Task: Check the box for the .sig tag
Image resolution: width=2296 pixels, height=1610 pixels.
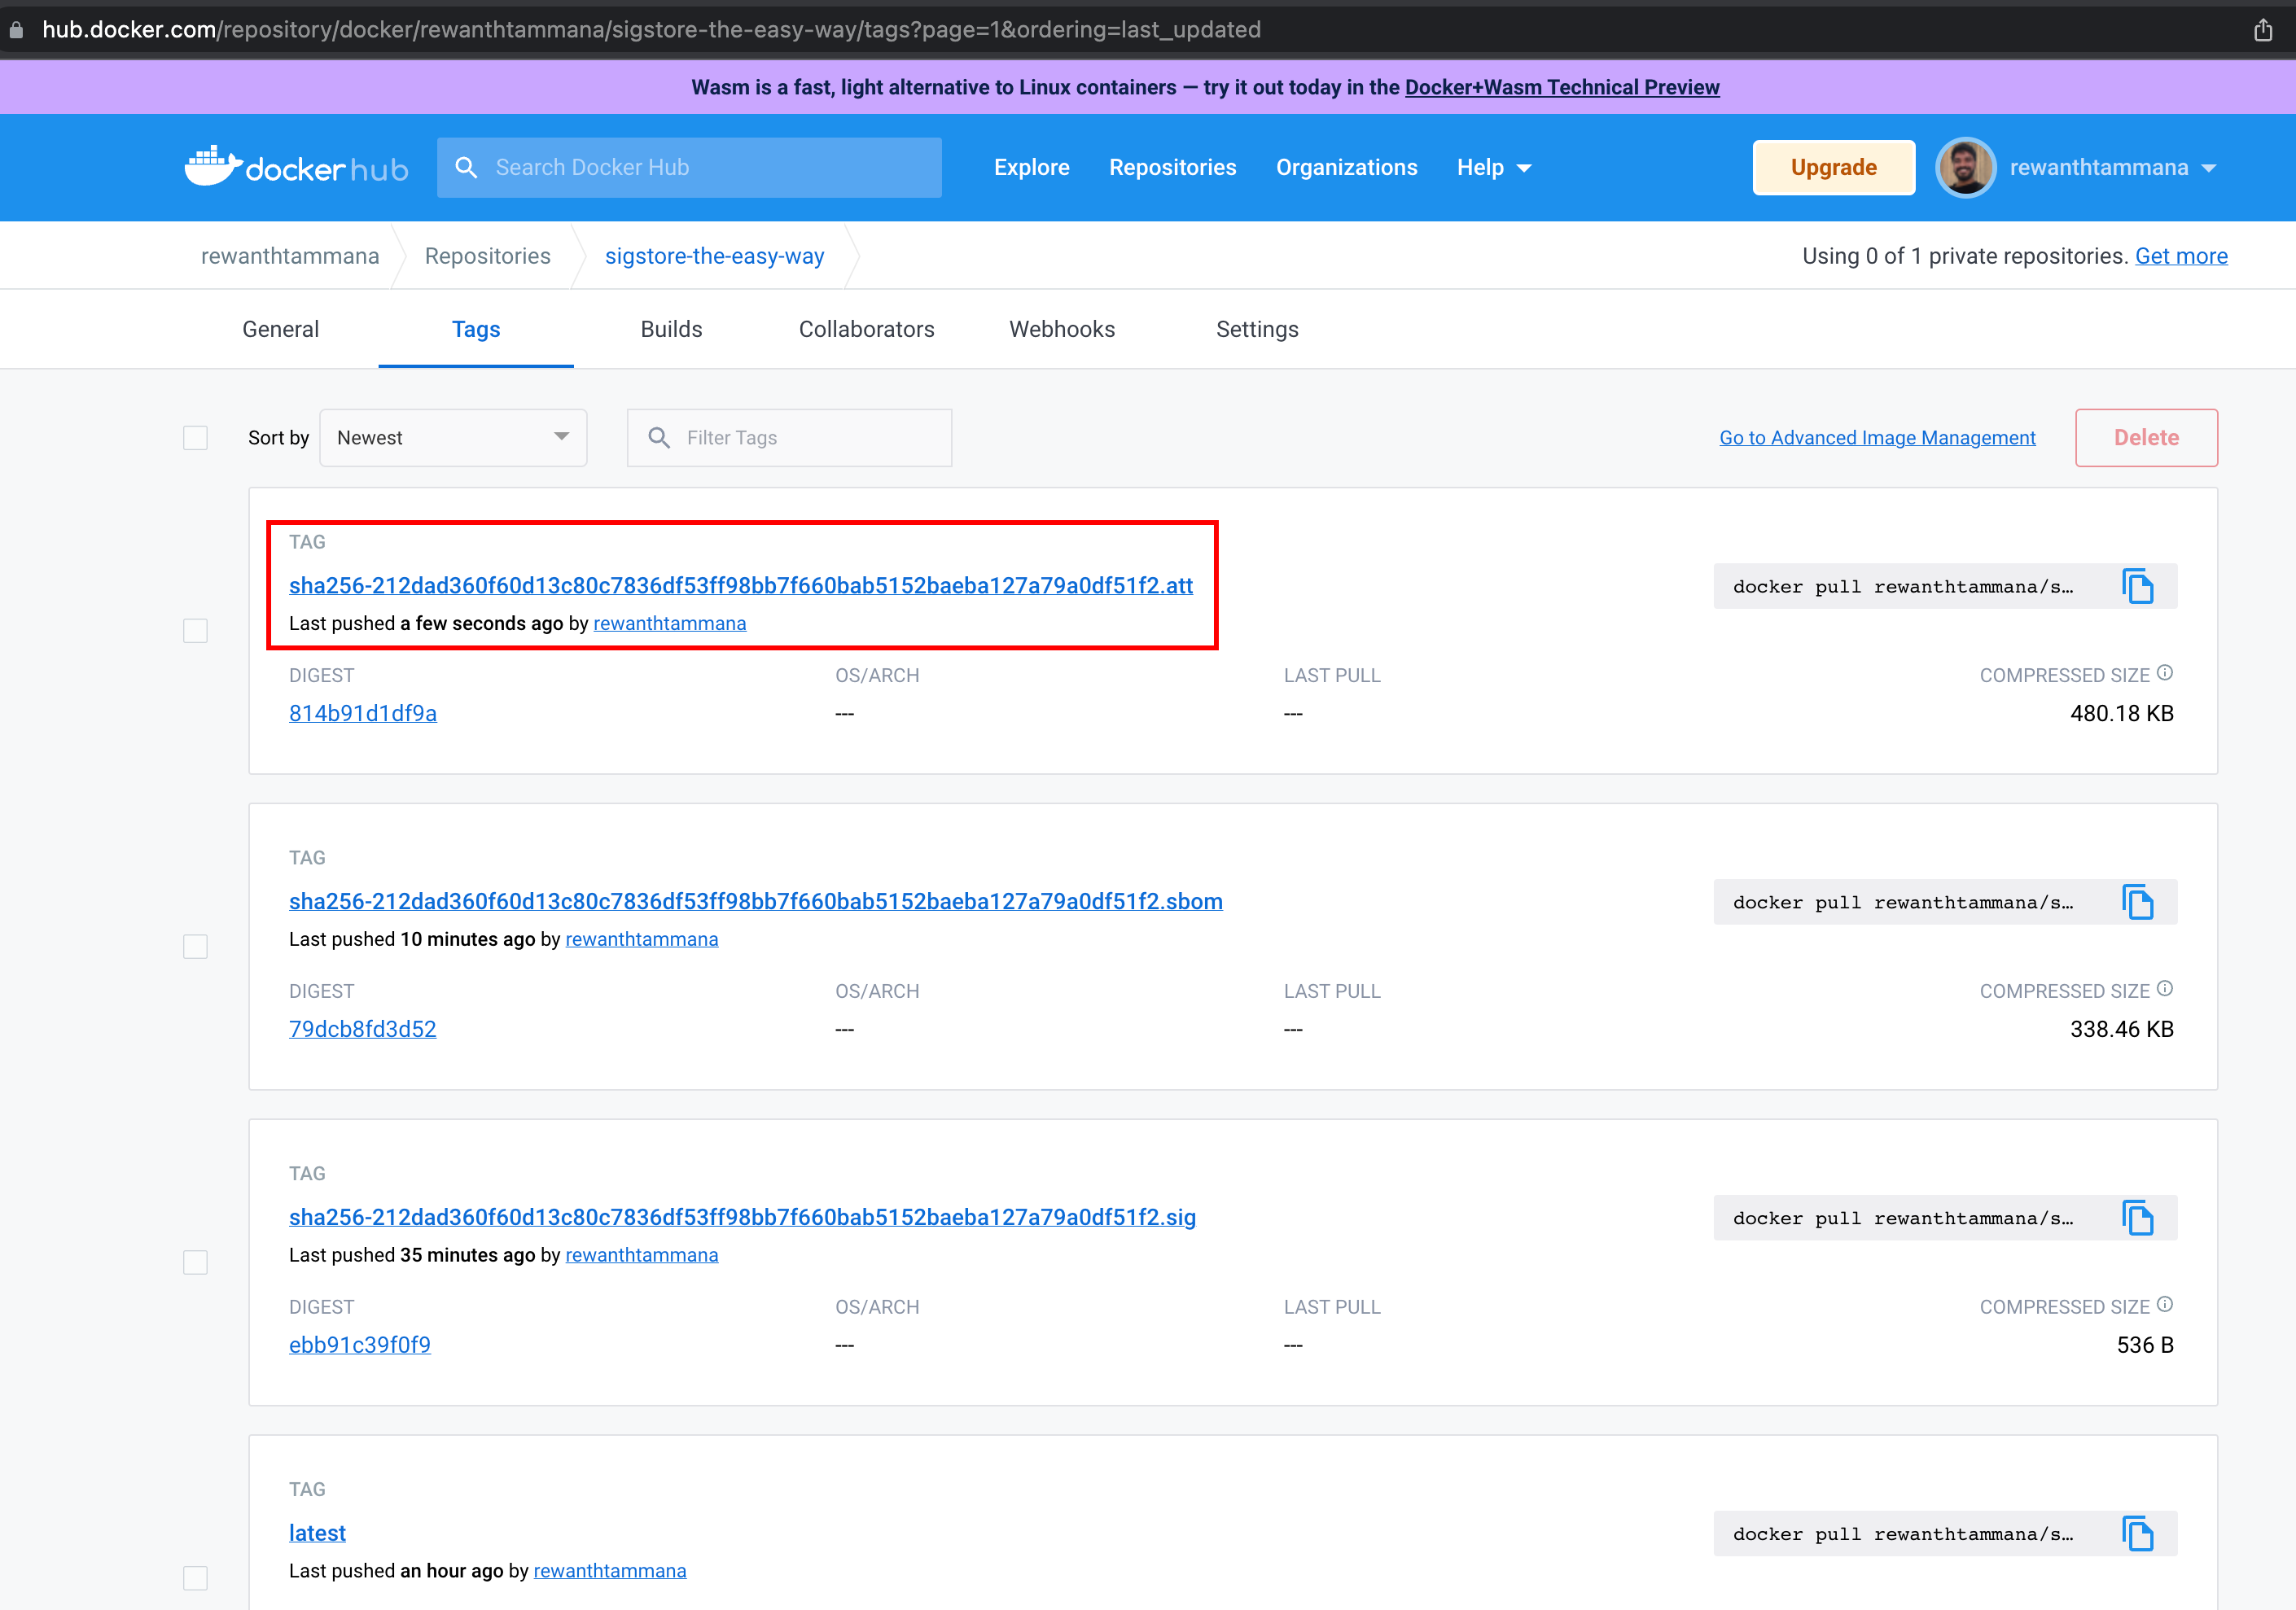Action: 195,1263
